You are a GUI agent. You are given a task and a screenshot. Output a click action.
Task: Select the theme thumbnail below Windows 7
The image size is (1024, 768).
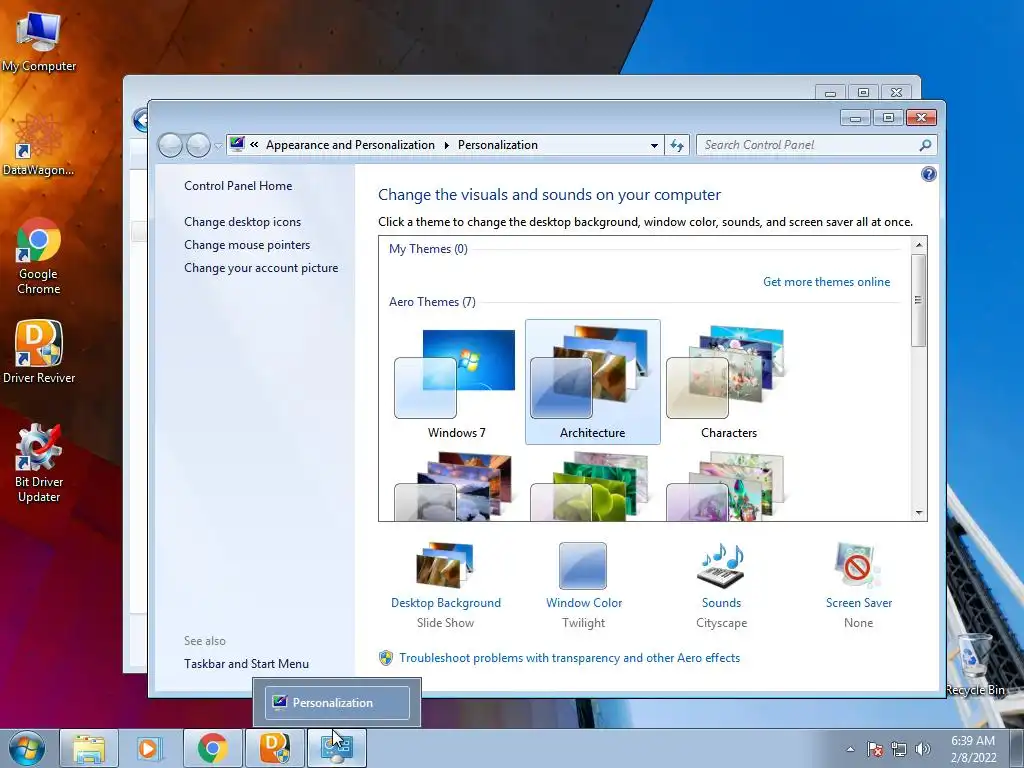(x=454, y=487)
